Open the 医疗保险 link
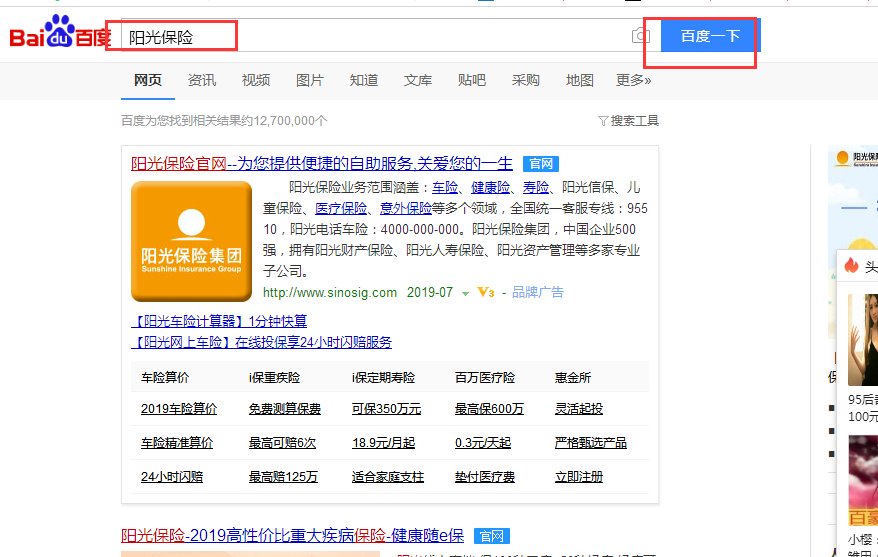Image resolution: width=878 pixels, height=557 pixels. [341, 208]
